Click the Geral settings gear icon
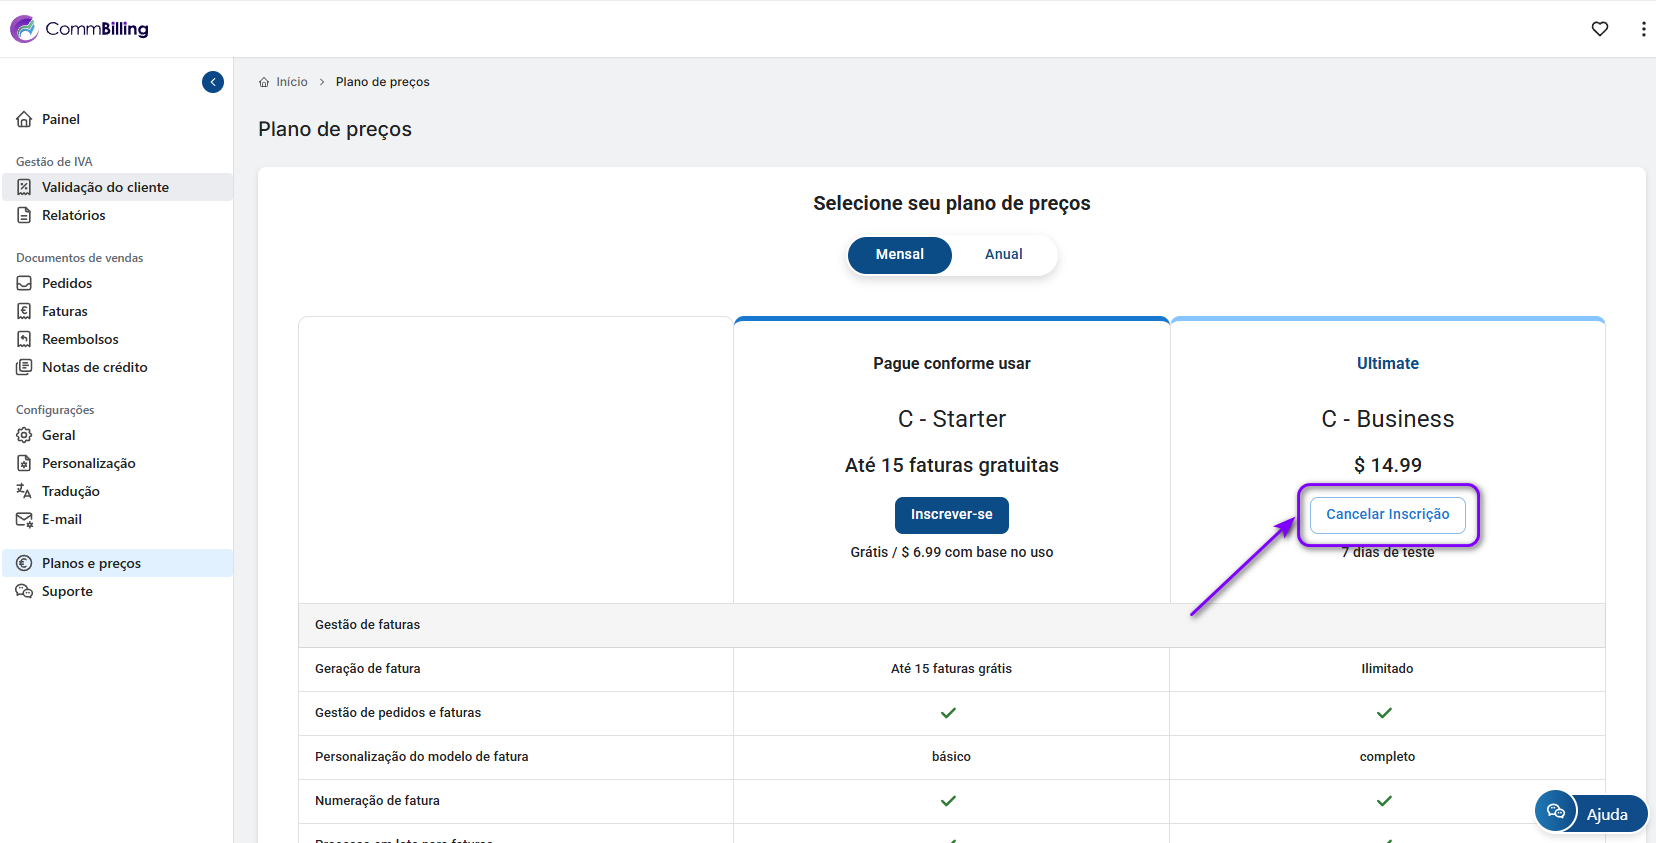Image resolution: width=1656 pixels, height=843 pixels. [x=24, y=435]
